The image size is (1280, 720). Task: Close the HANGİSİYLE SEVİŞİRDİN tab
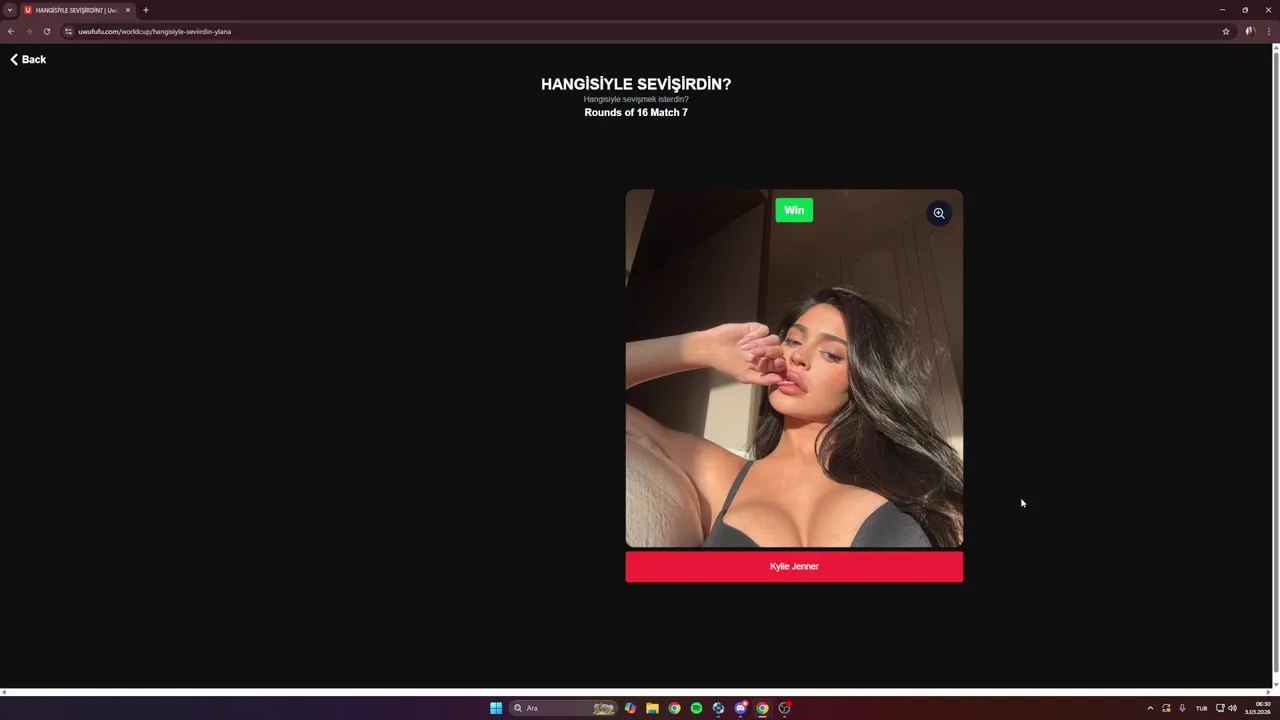click(128, 10)
